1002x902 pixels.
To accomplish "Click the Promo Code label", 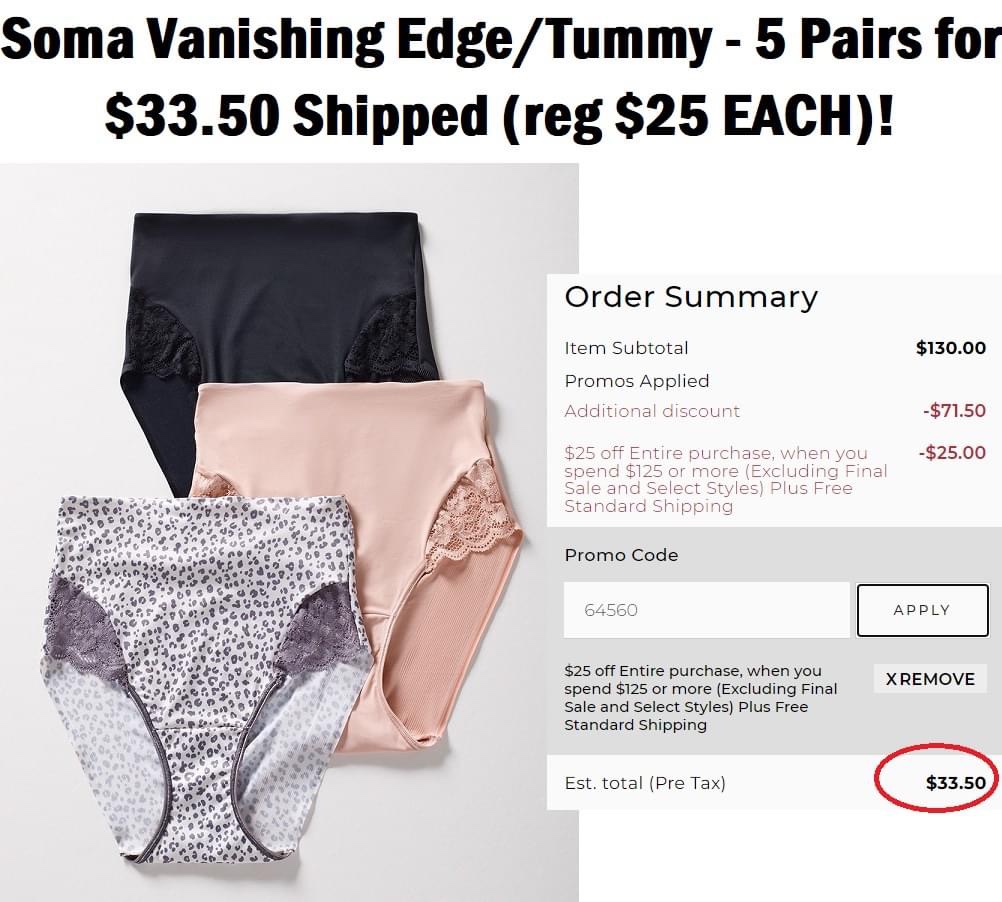I will pyautogui.click(x=621, y=555).
